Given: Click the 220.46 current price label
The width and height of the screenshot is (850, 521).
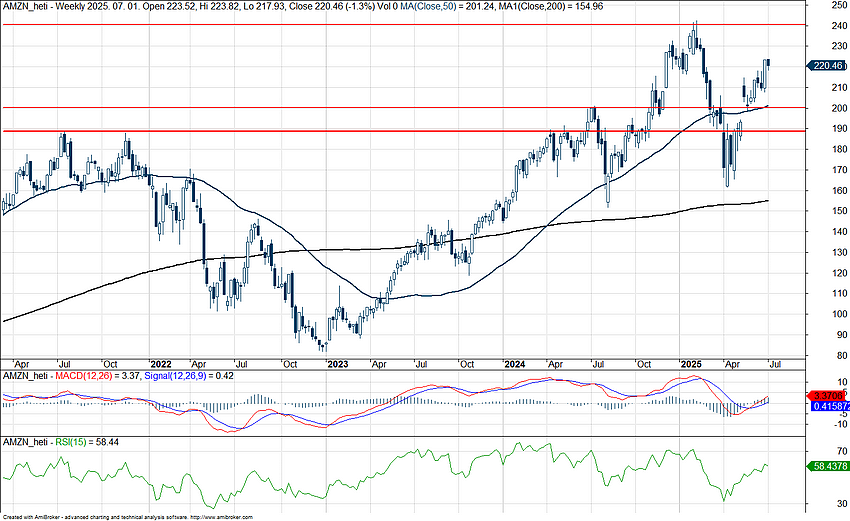Looking at the screenshot, I should (827, 66).
